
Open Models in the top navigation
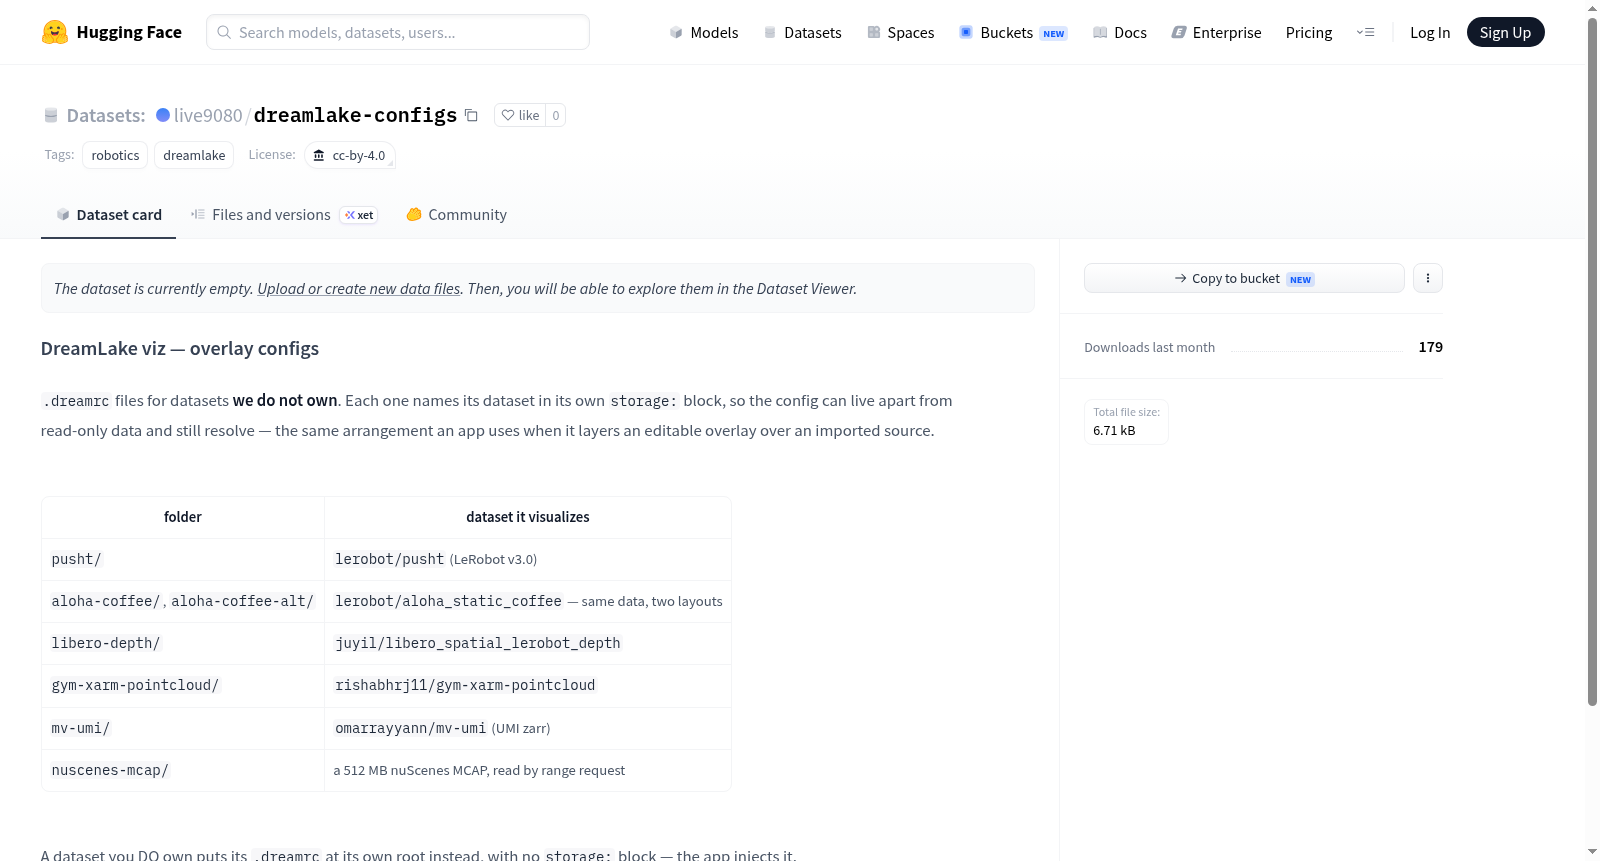click(x=704, y=32)
